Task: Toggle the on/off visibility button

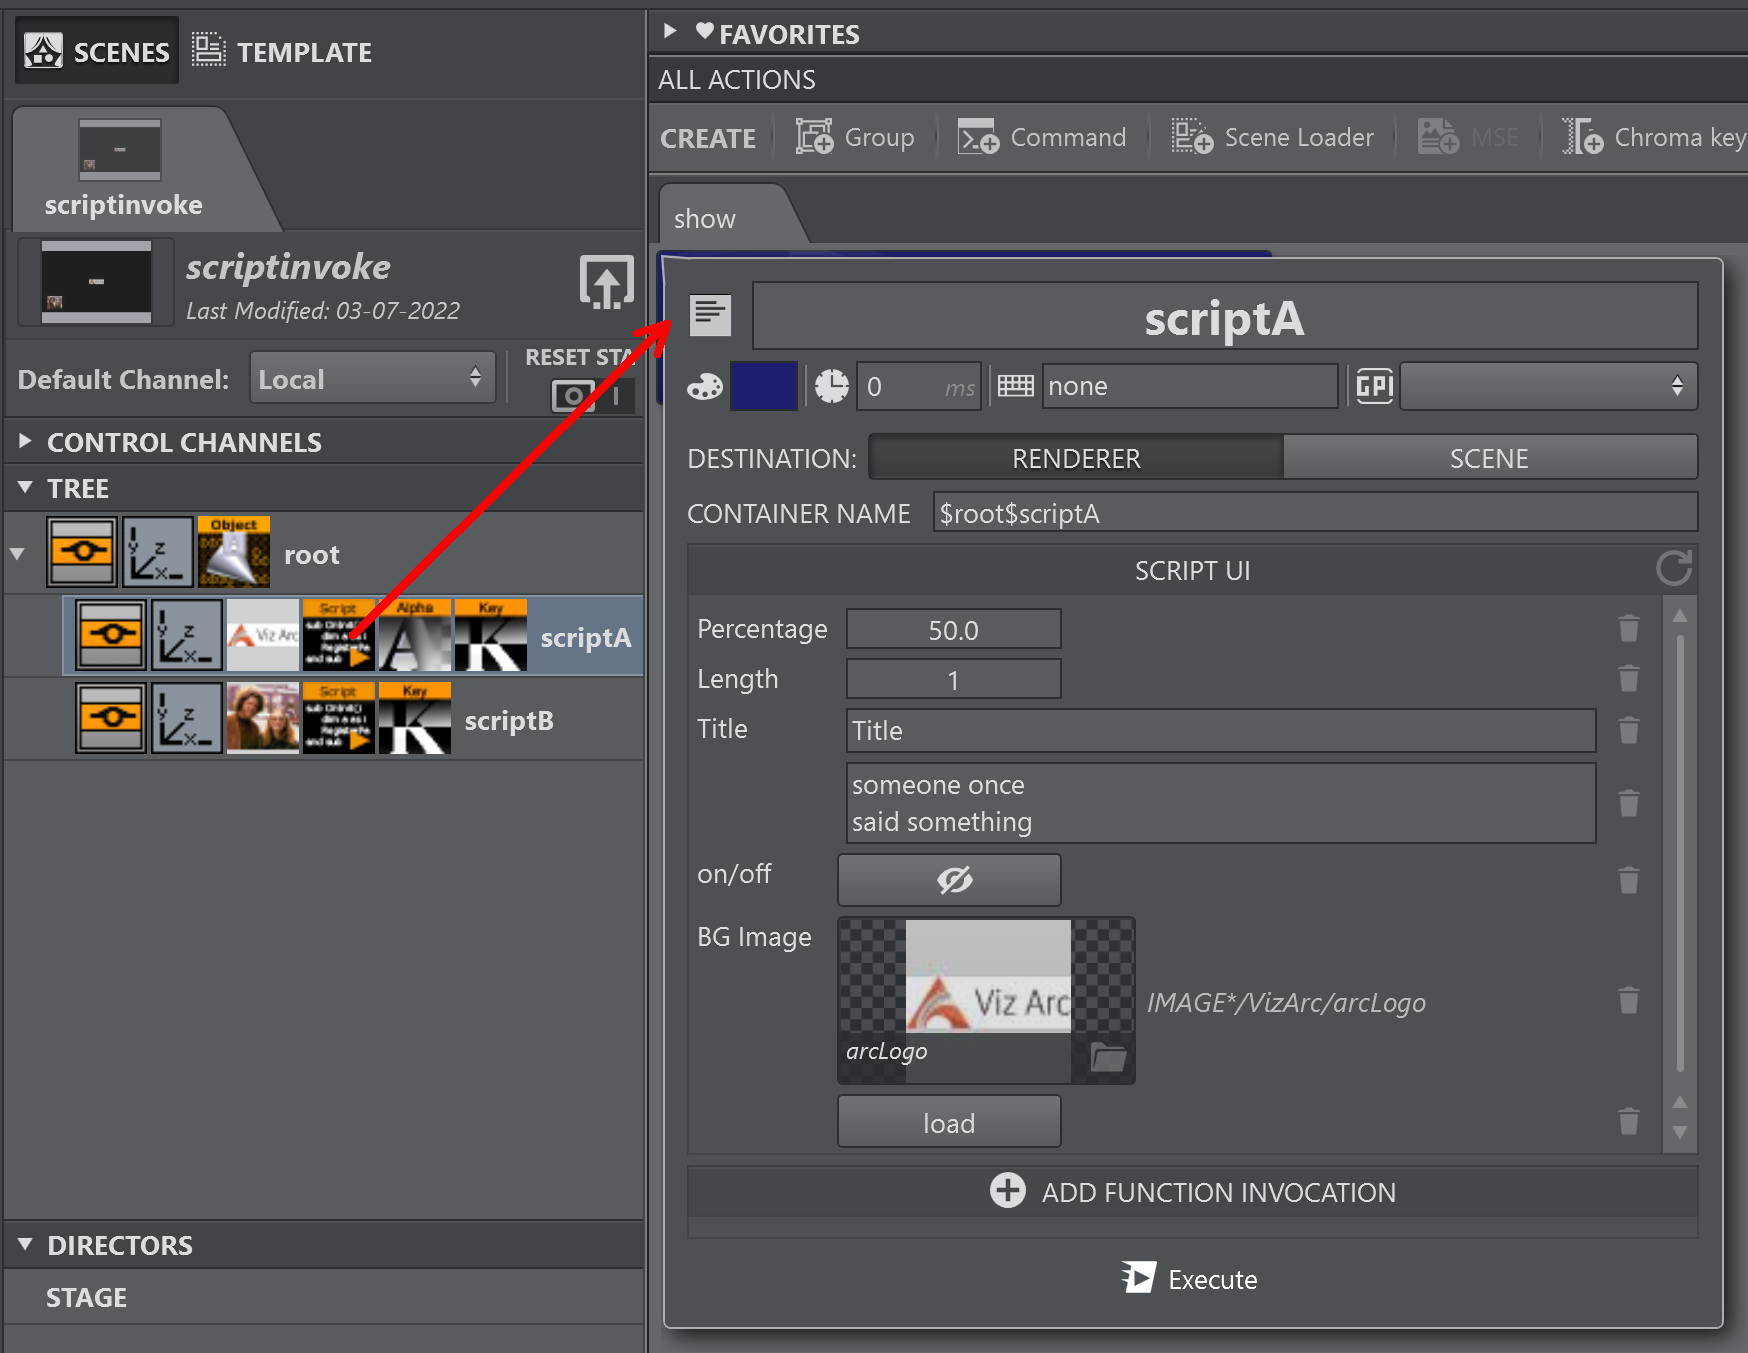Action: [949, 880]
